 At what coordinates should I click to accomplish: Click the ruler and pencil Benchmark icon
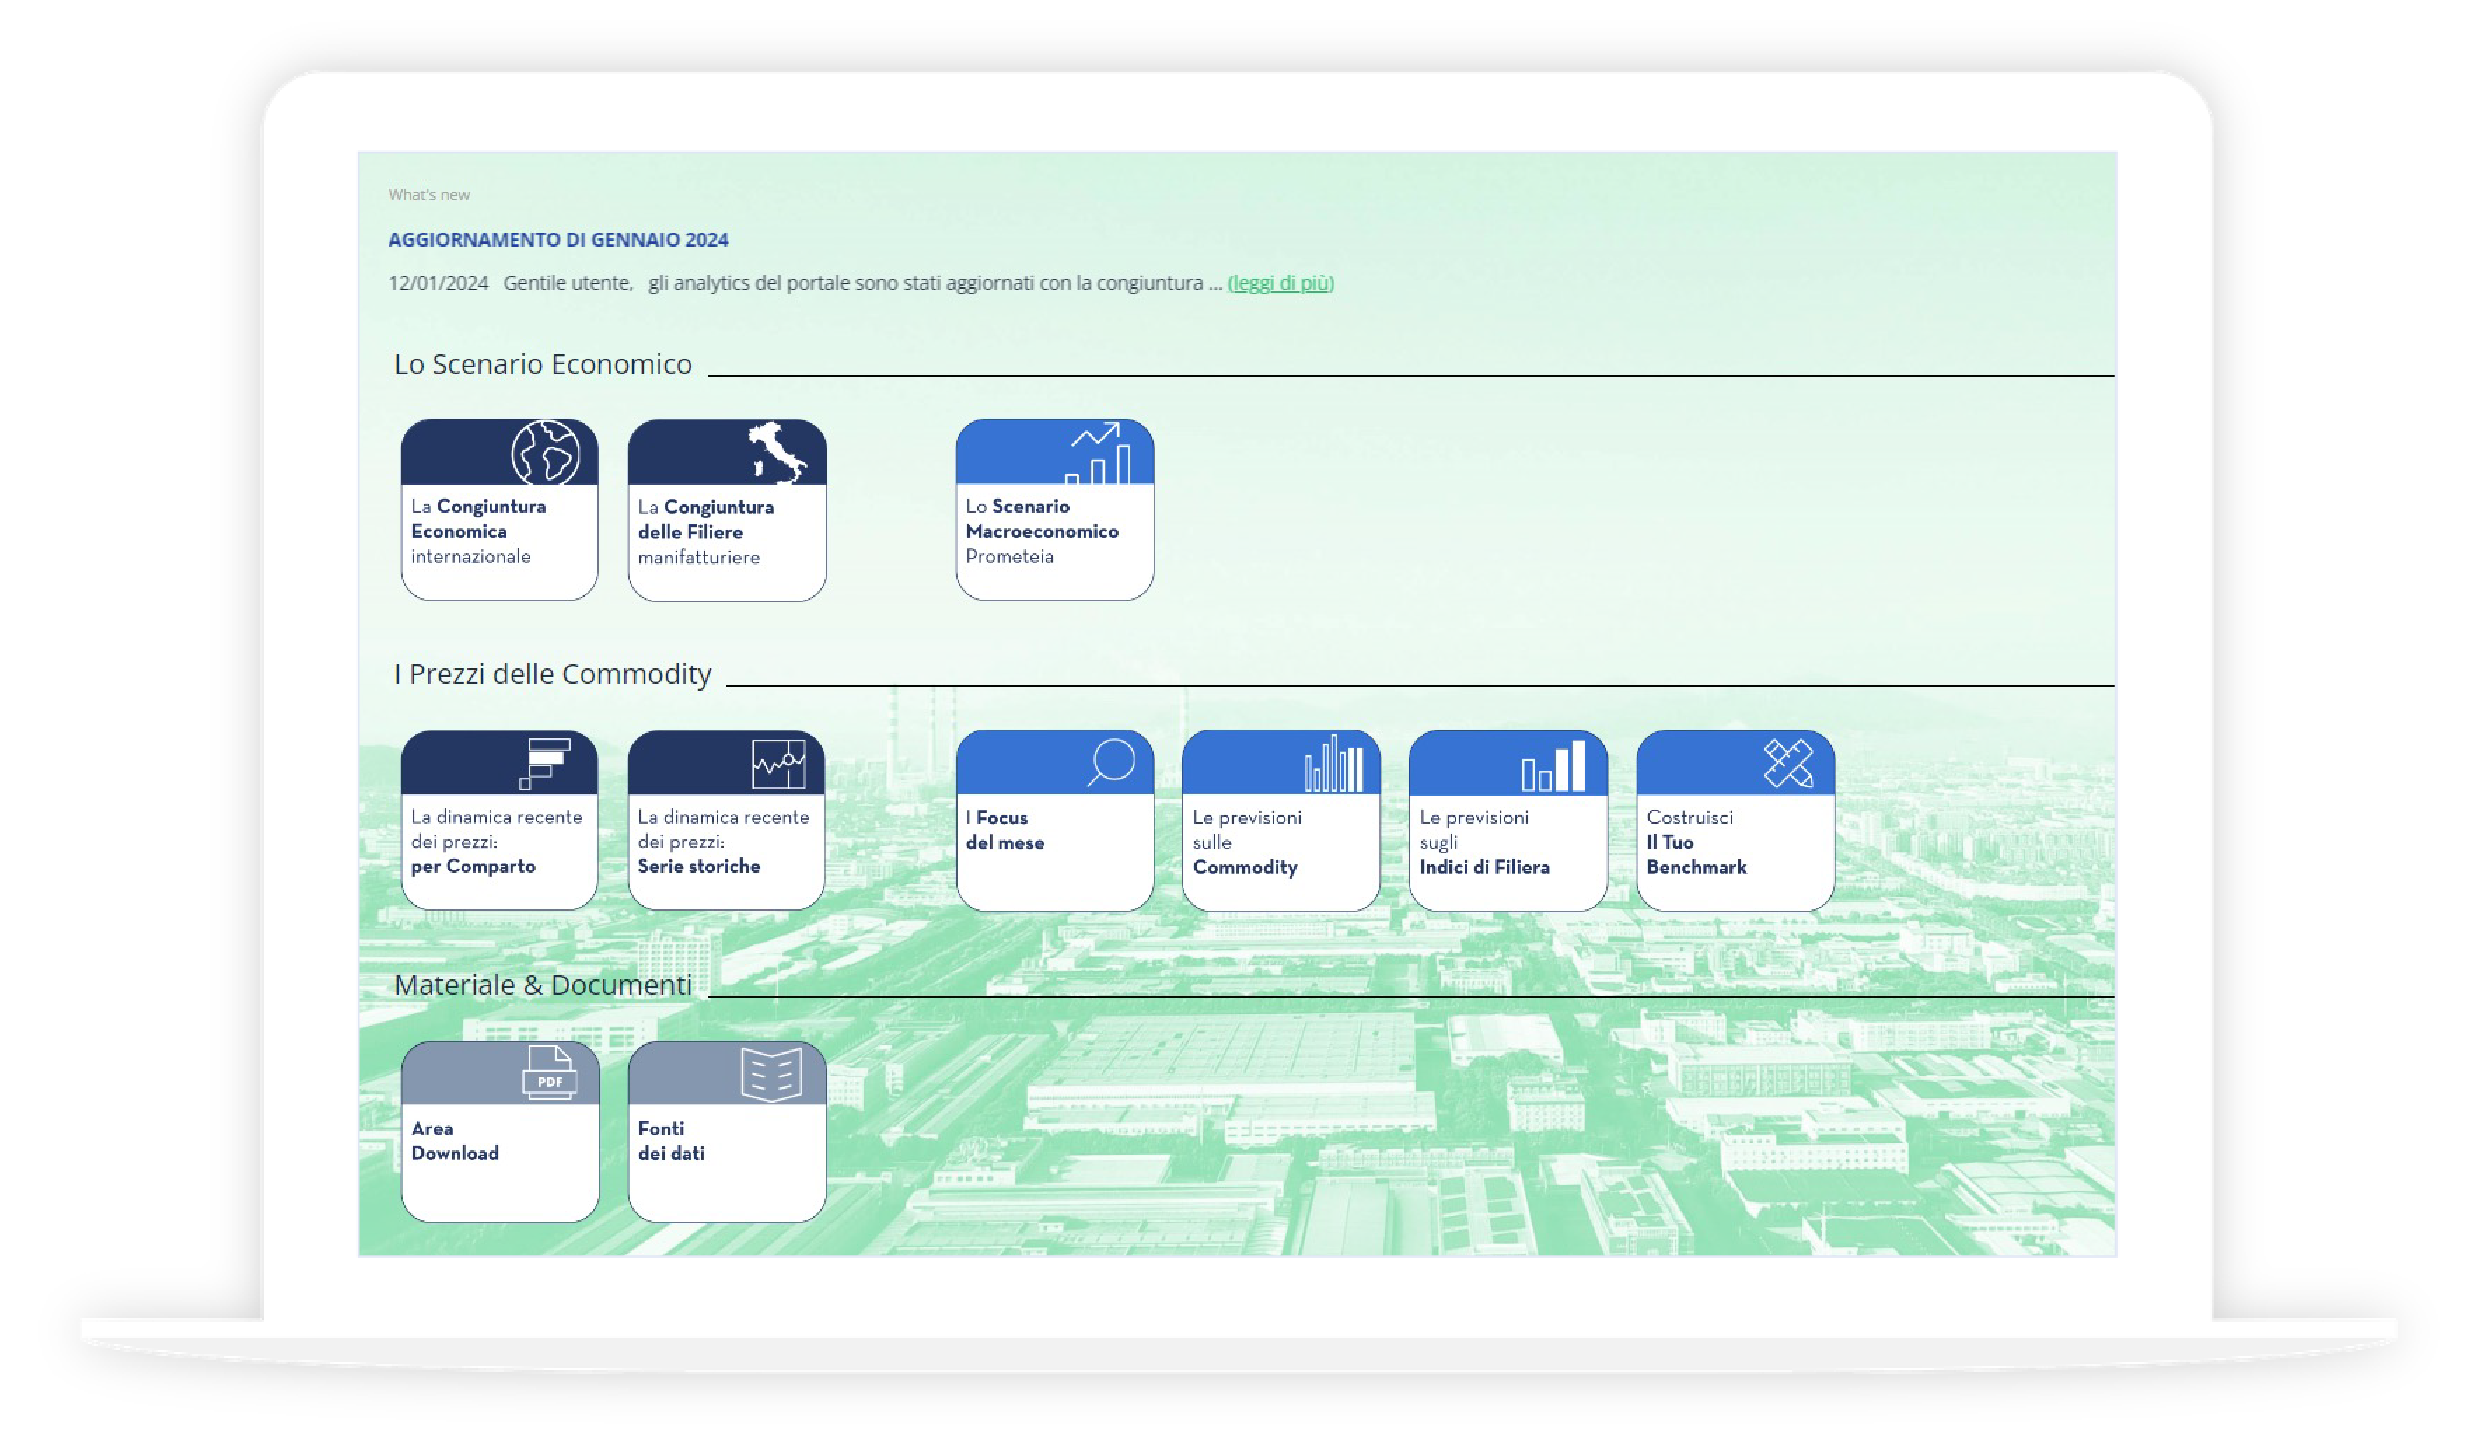[1788, 764]
